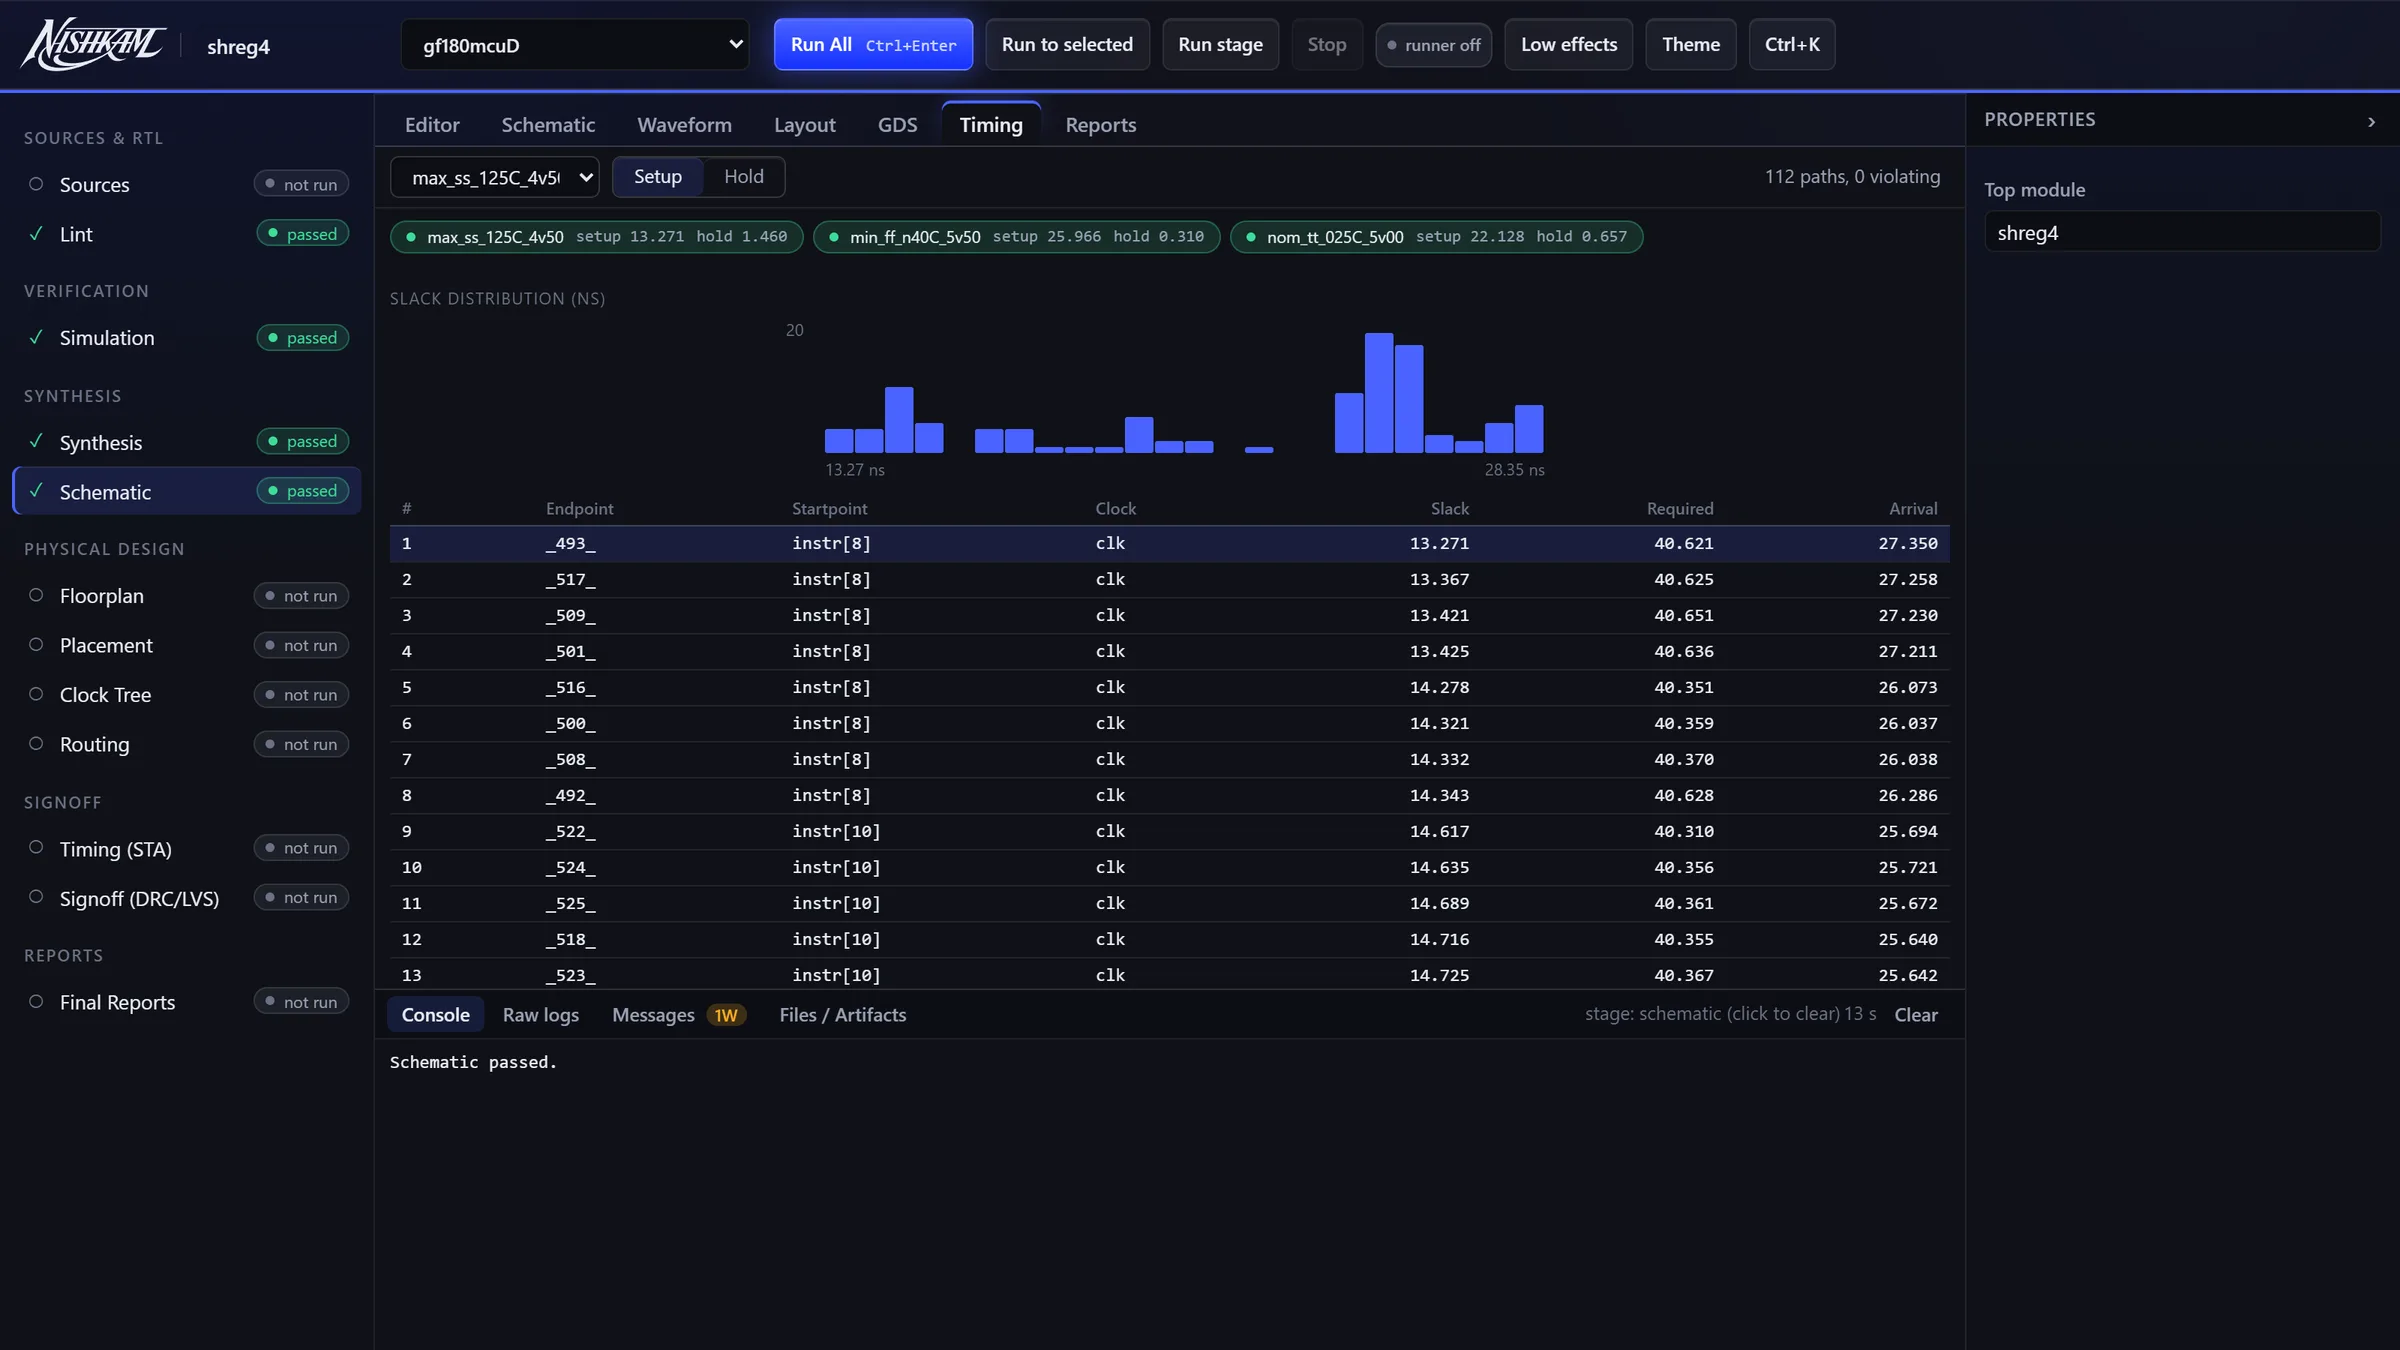The height and width of the screenshot is (1350, 2400).
Task: Toggle the runner off indicator
Action: [x=1434, y=45]
